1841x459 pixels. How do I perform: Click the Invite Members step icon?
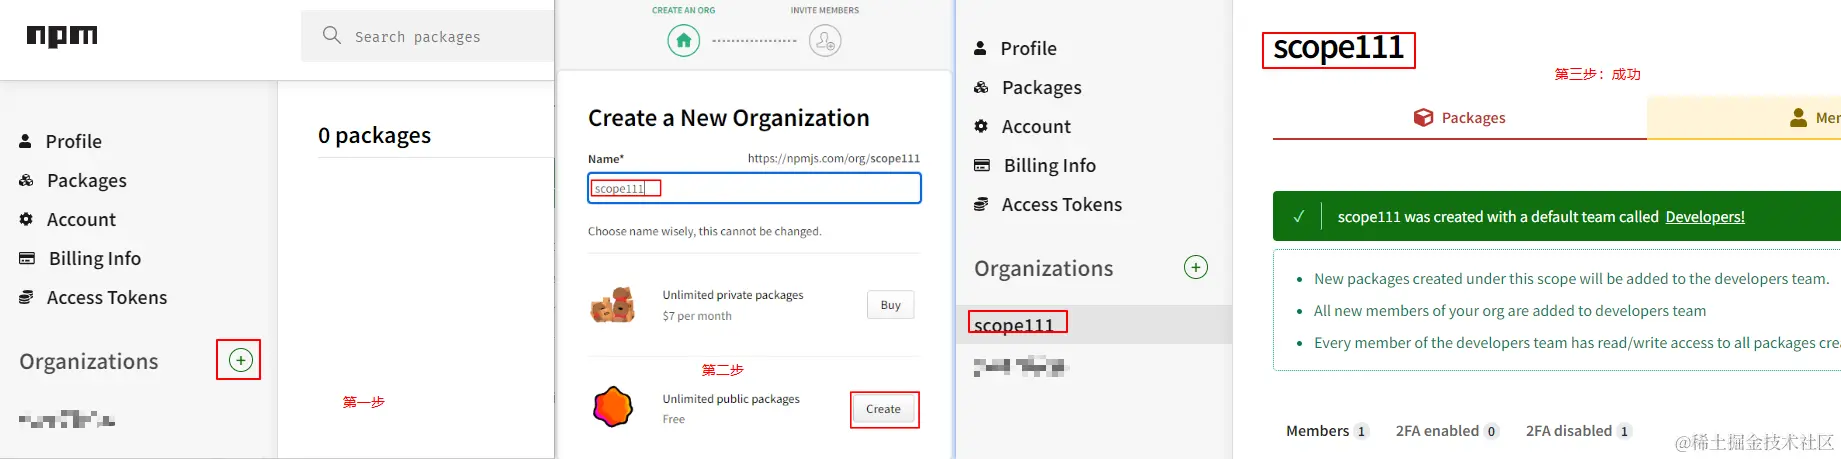pyautogui.click(x=825, y=41)
